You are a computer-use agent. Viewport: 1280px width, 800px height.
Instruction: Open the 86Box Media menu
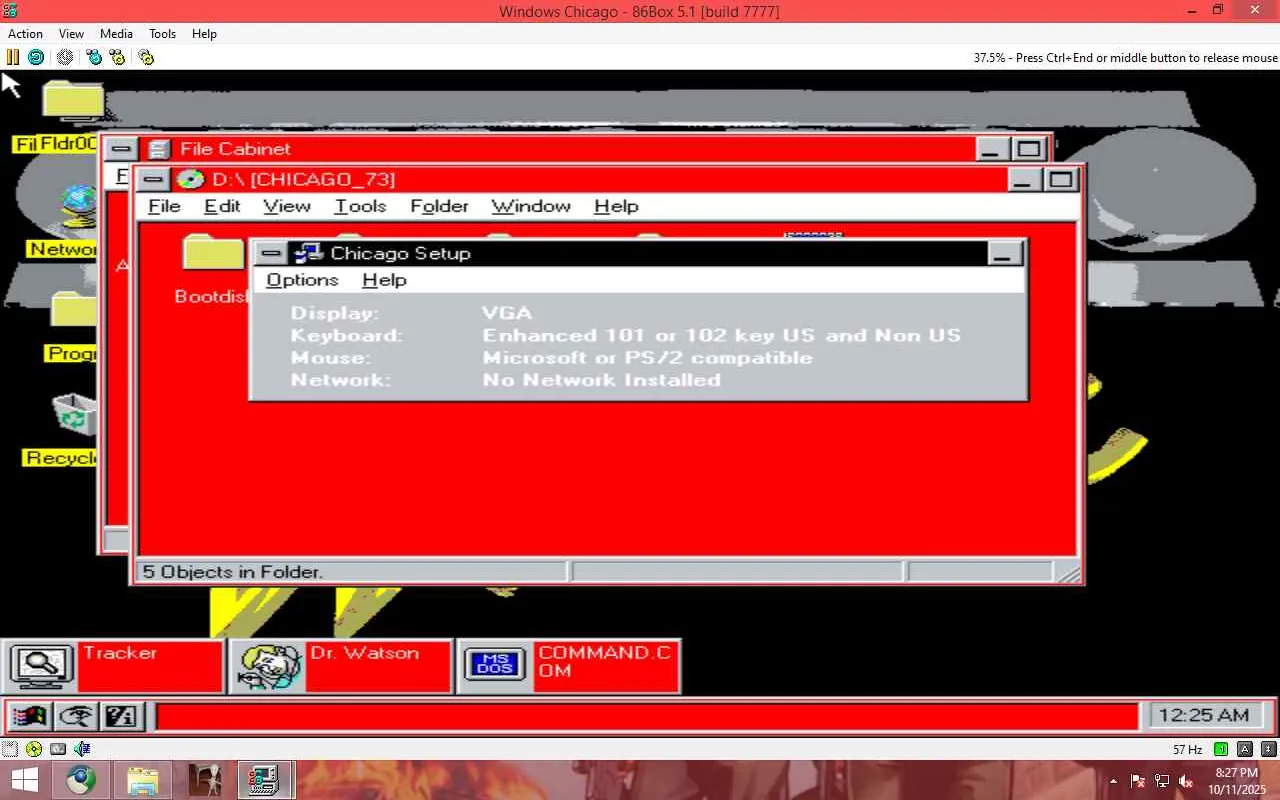point(116,33)
